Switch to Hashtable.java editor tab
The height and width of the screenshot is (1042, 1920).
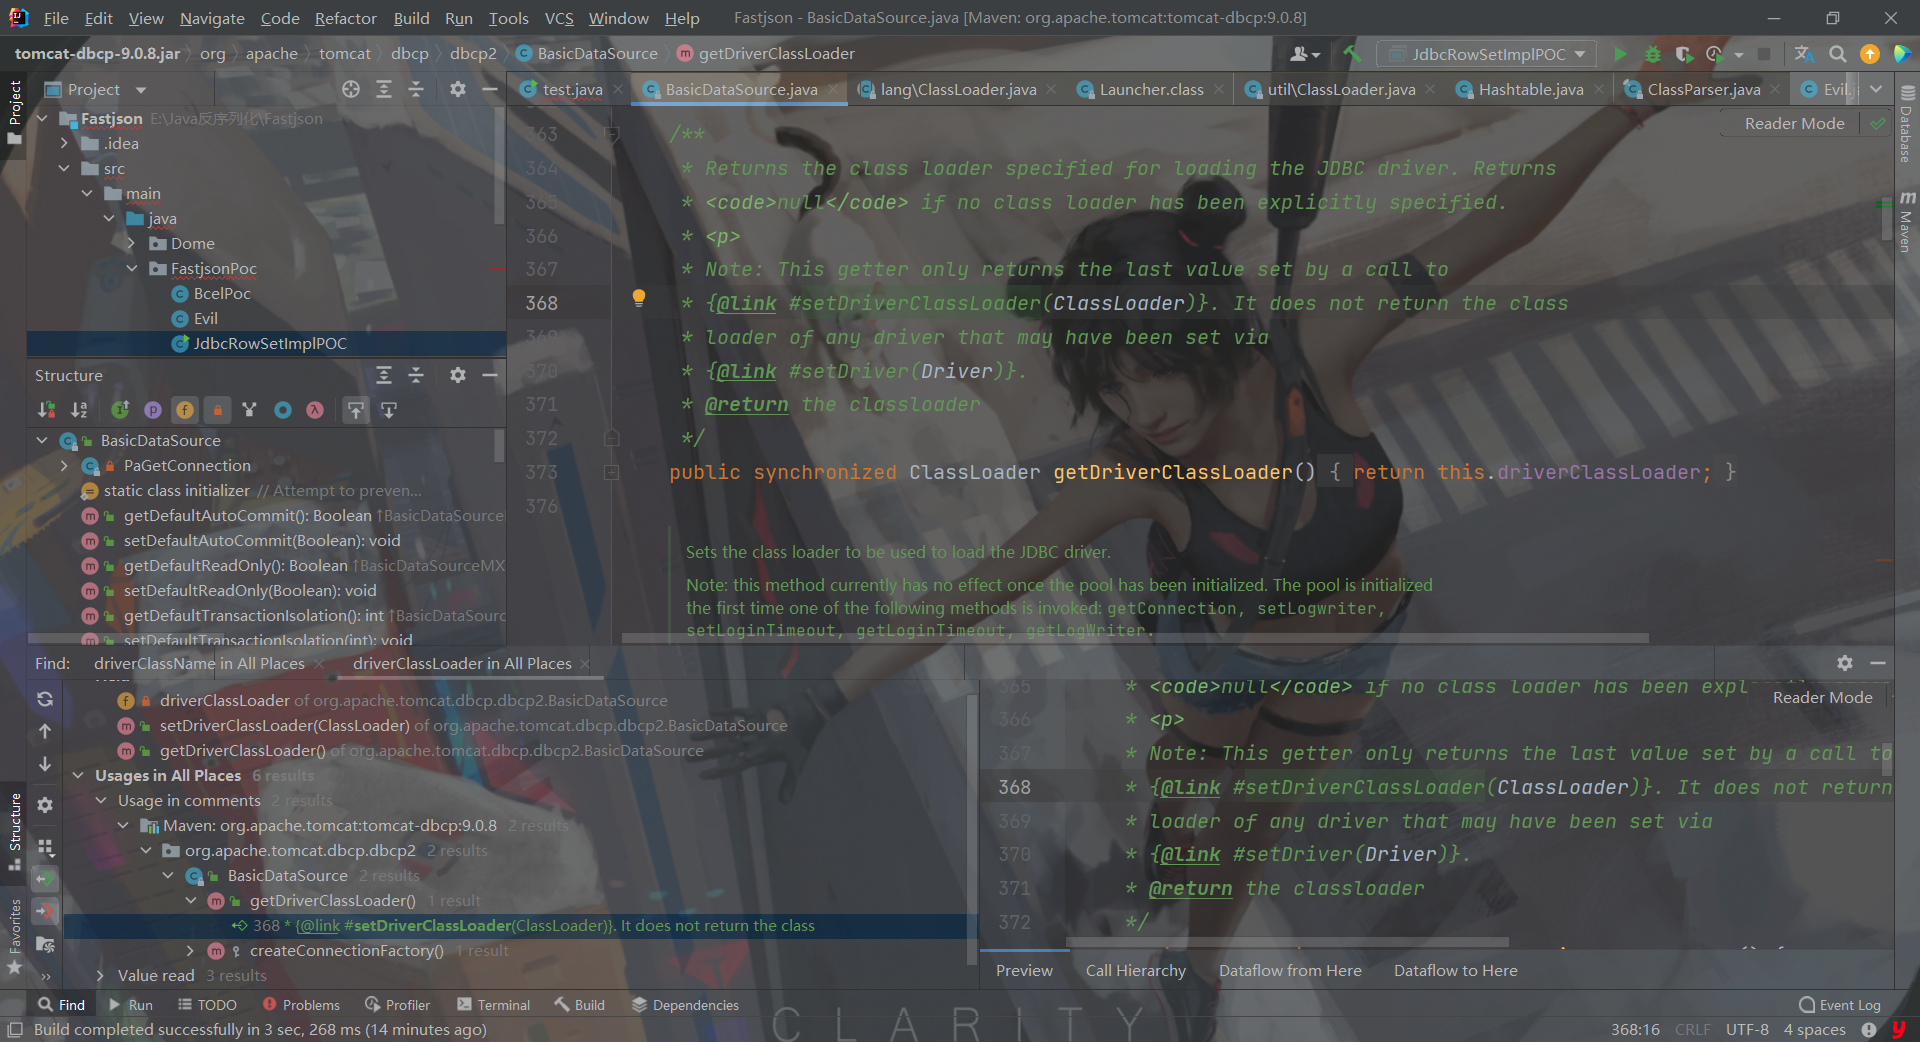pos(1531,89)
